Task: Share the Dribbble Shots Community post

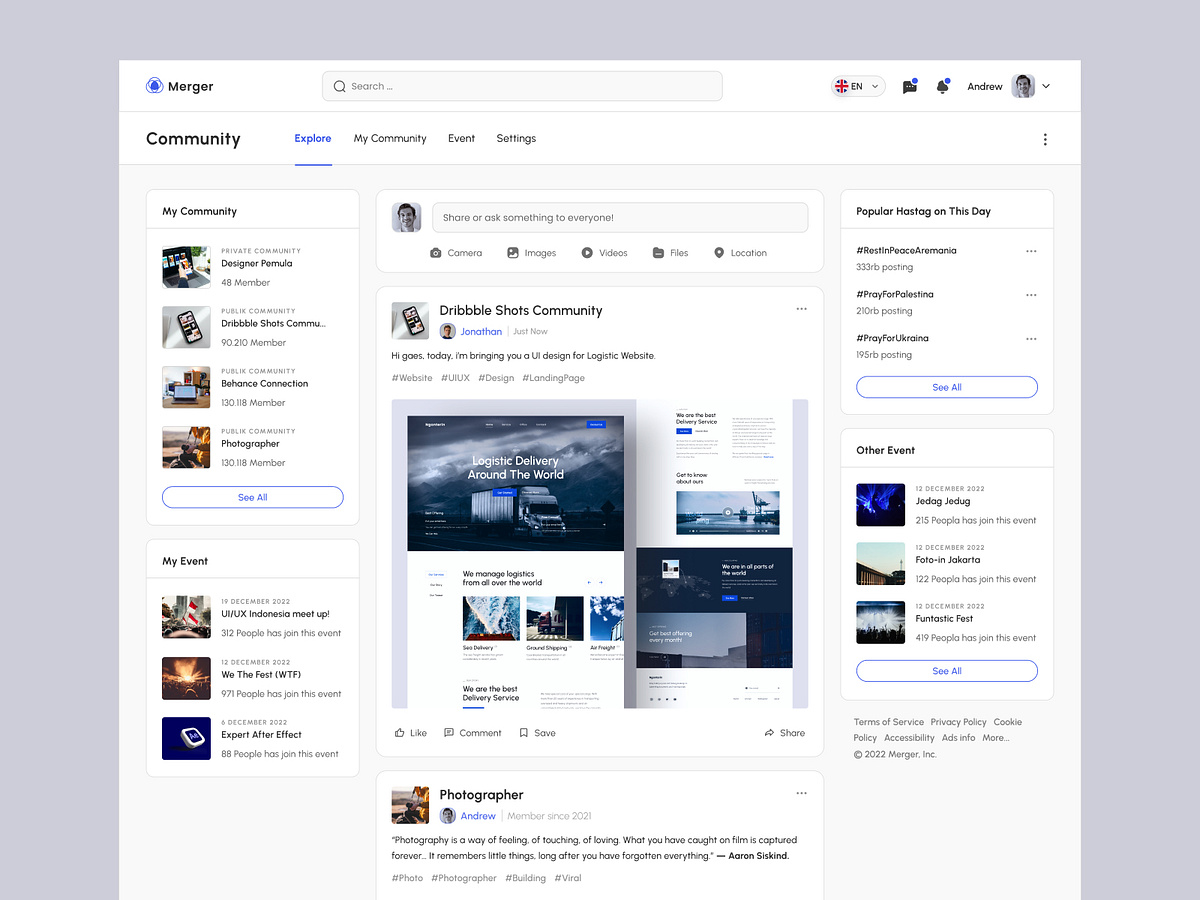Action: point(785,733)
